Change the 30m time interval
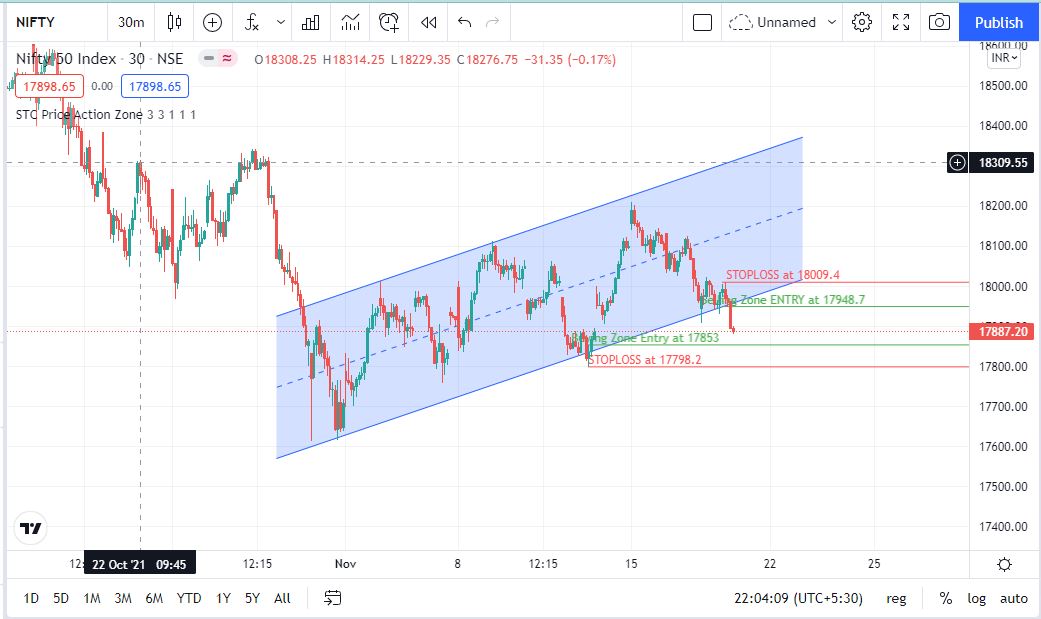 point(130,22)
